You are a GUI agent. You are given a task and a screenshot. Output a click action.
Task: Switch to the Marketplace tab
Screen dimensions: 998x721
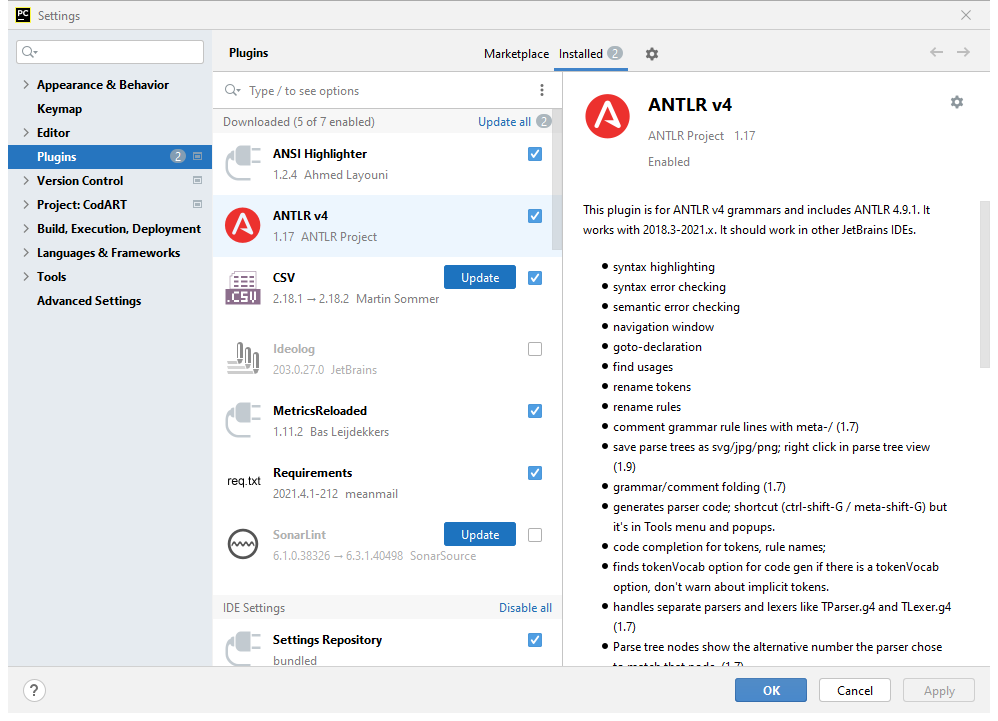(516, 54)
